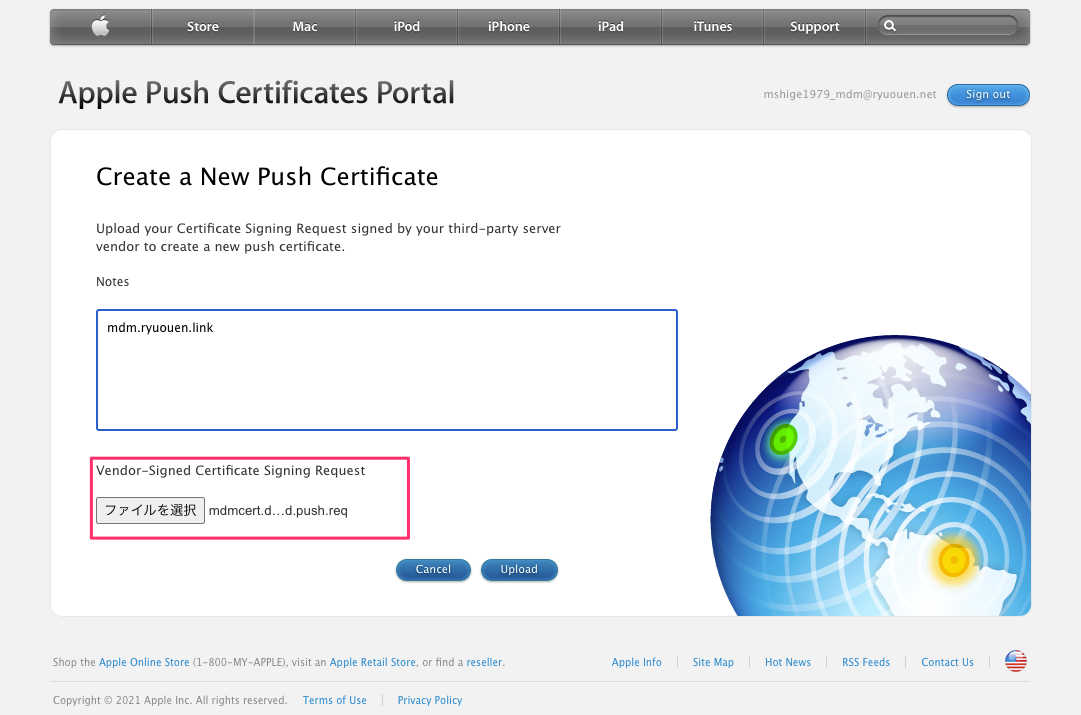This screenshot has width=1081, height=715.
Task: Click inside the Notes text area
Action: pyautogui.click(x=387, y=370)
